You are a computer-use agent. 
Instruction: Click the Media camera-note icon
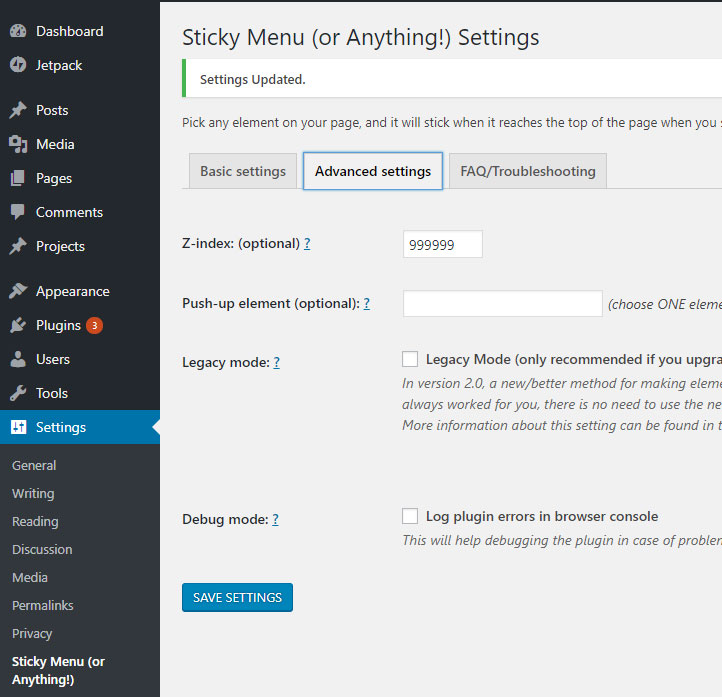click(x=18, y=144)
